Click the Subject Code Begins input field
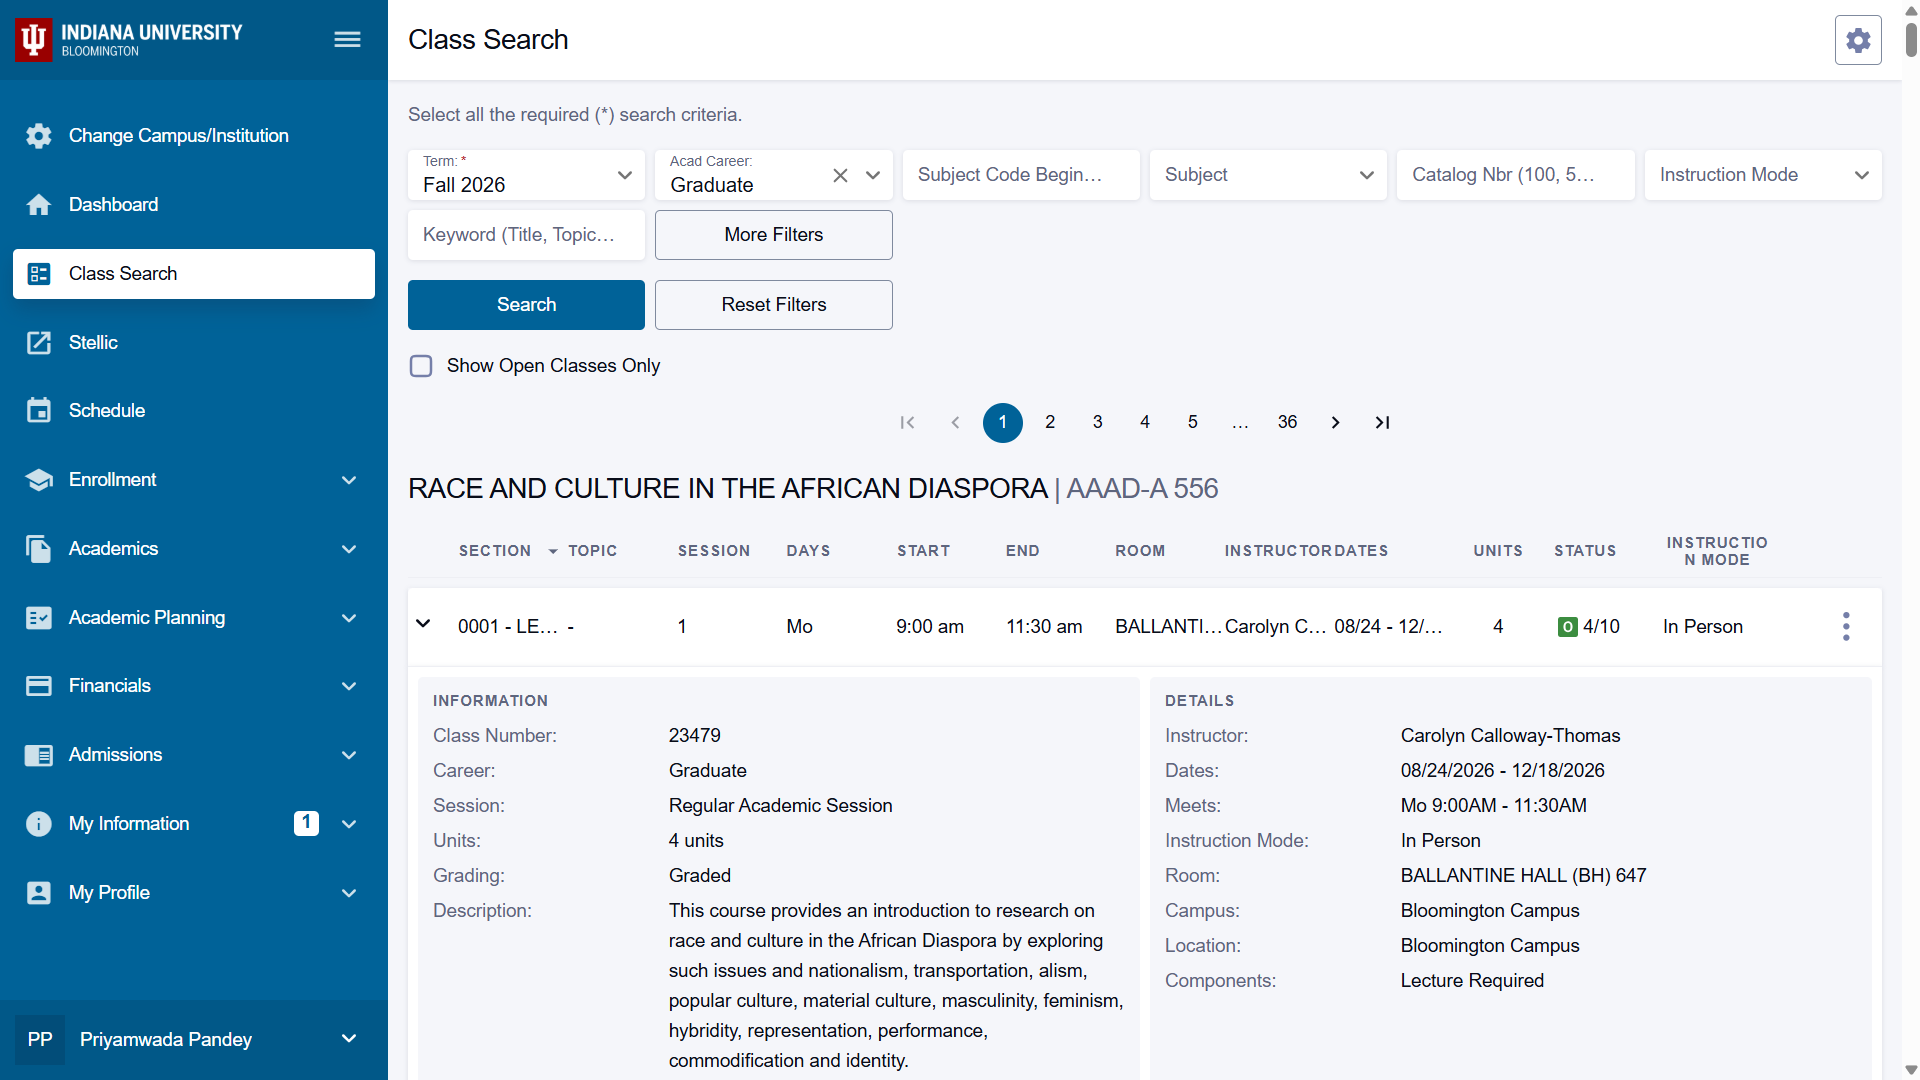Viewport: 1920px width, 1080px height. (1021, 175)
